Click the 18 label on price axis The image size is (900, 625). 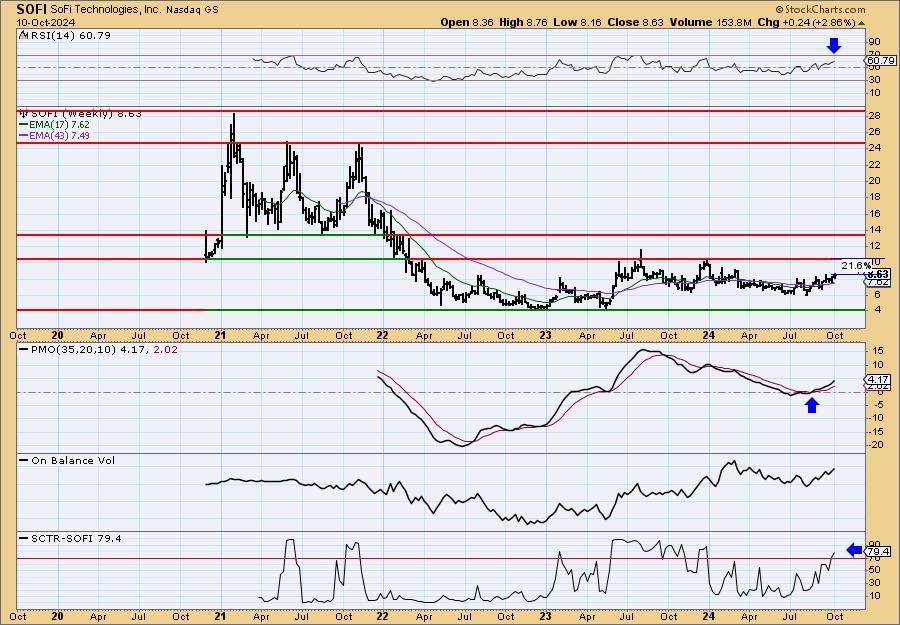875,197
